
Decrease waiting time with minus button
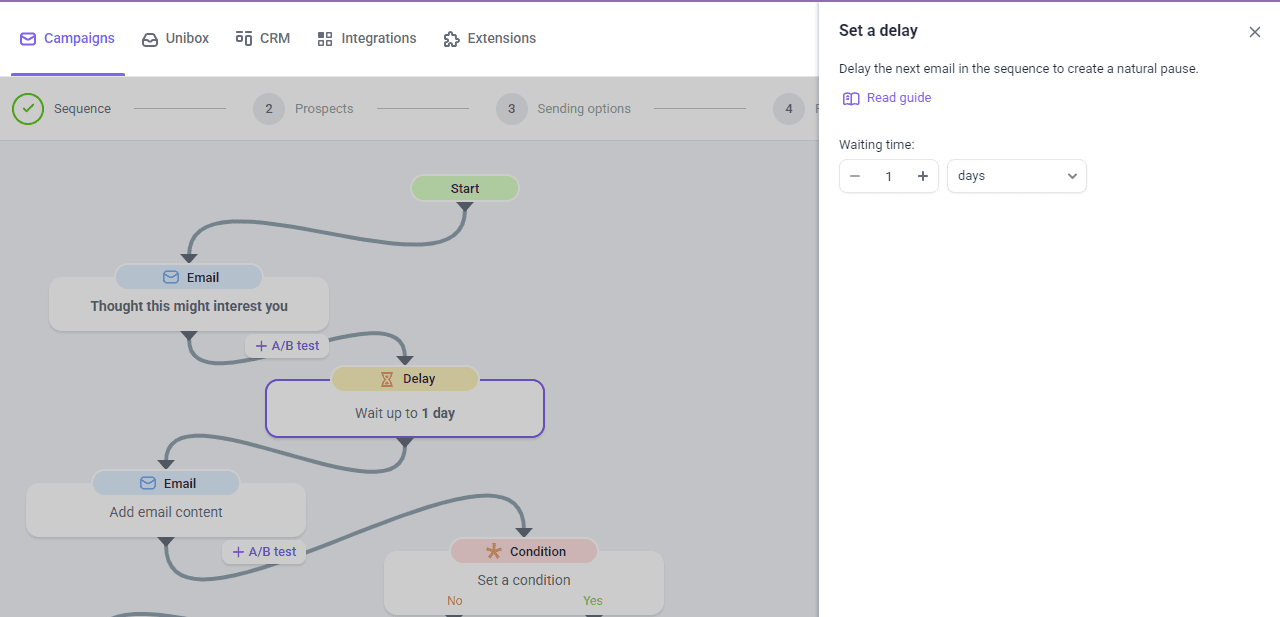pos(855,176)
